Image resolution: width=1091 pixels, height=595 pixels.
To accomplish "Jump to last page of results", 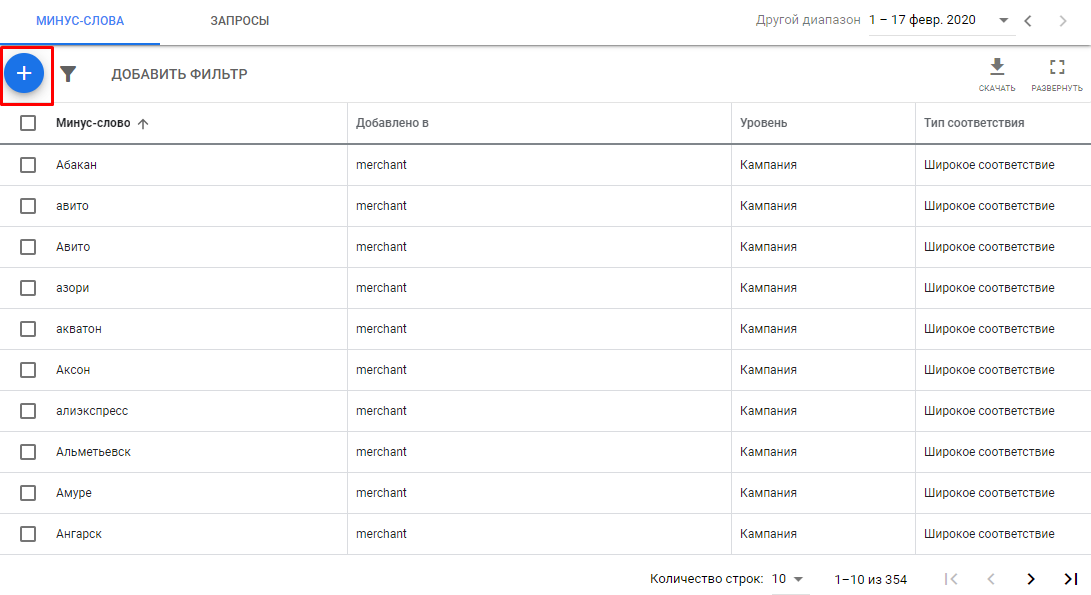I will coord(1070,579).
